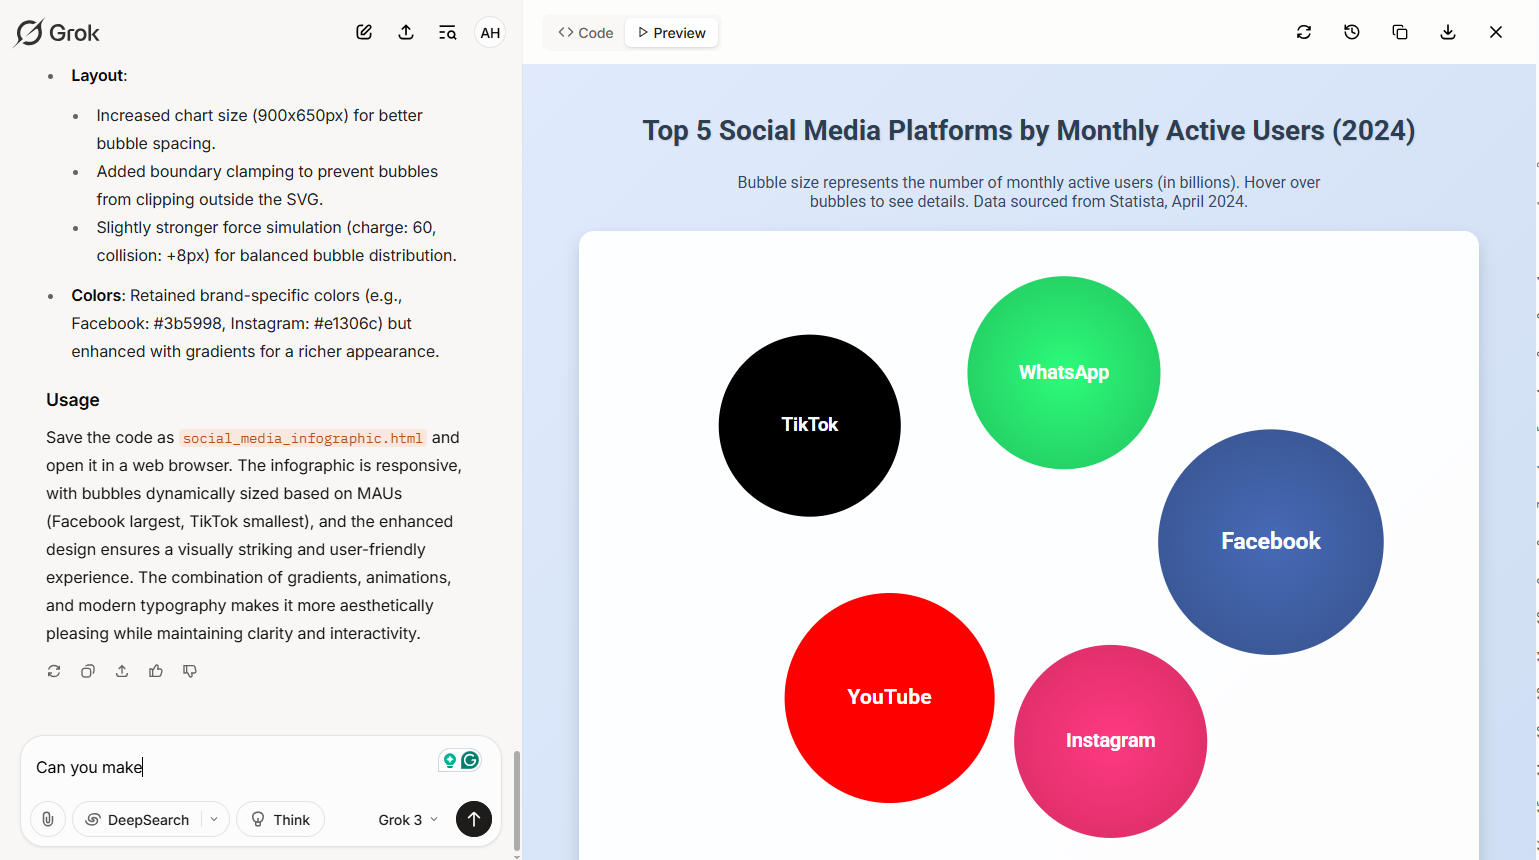The image size is (1539, 860).
Task: Click the Instagram bubble
Action: pos(1111,741)
